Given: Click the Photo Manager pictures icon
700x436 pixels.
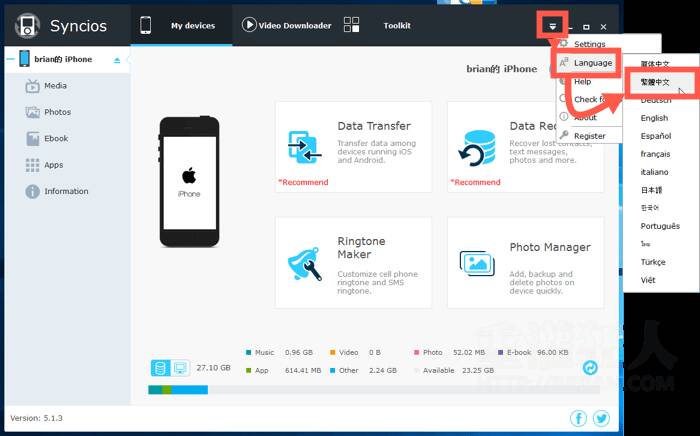Looking at the screenshot, I should [x=477, y=263].
